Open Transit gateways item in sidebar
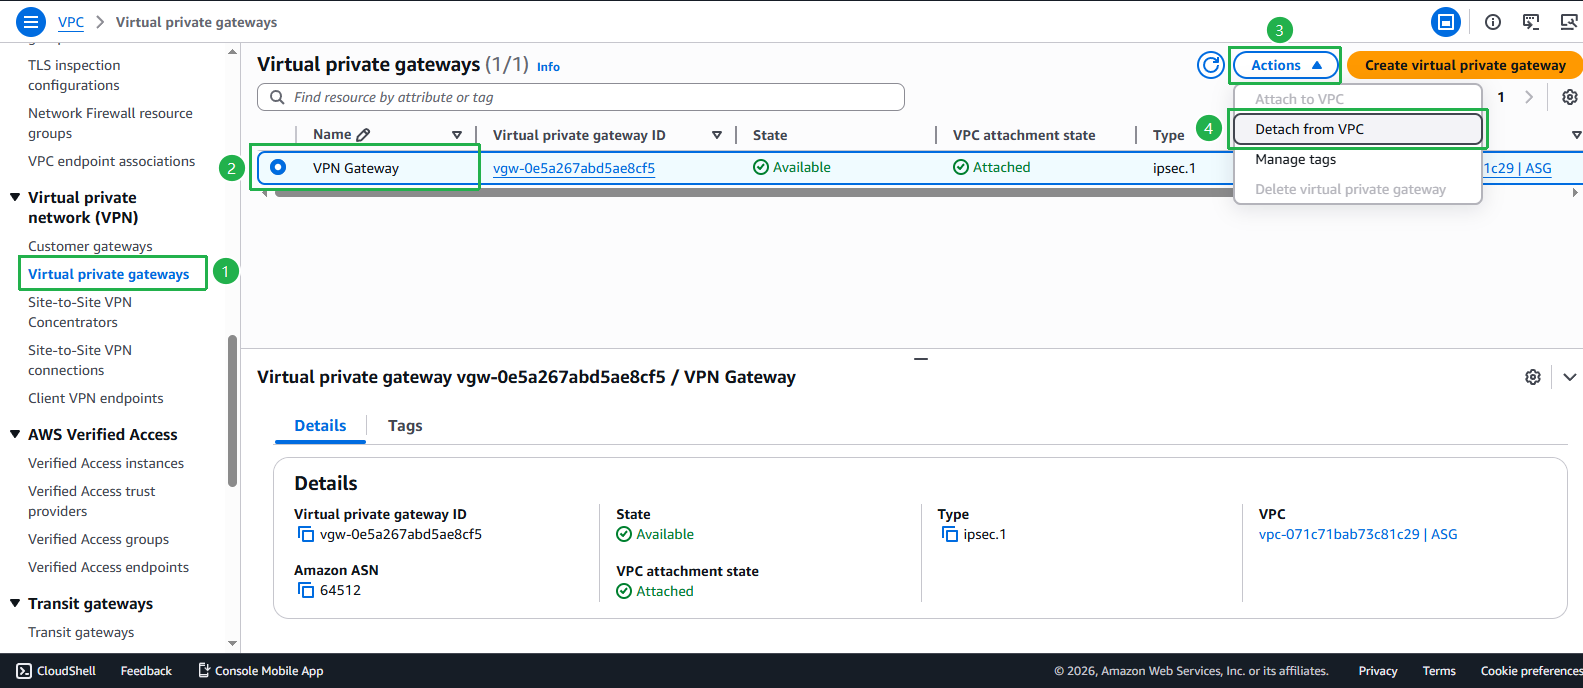The width and height of the screenshot is (1583, 688). [81, 632]
